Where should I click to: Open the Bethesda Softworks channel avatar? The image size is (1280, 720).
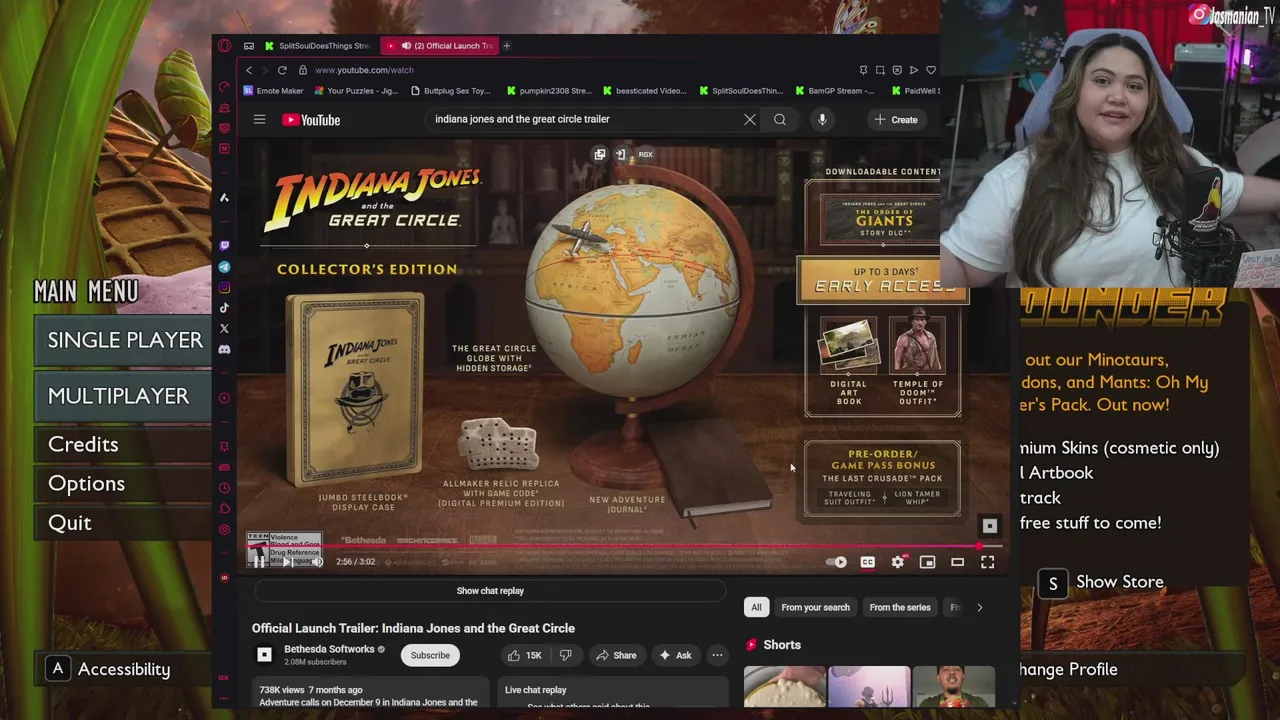click(264, 655)
